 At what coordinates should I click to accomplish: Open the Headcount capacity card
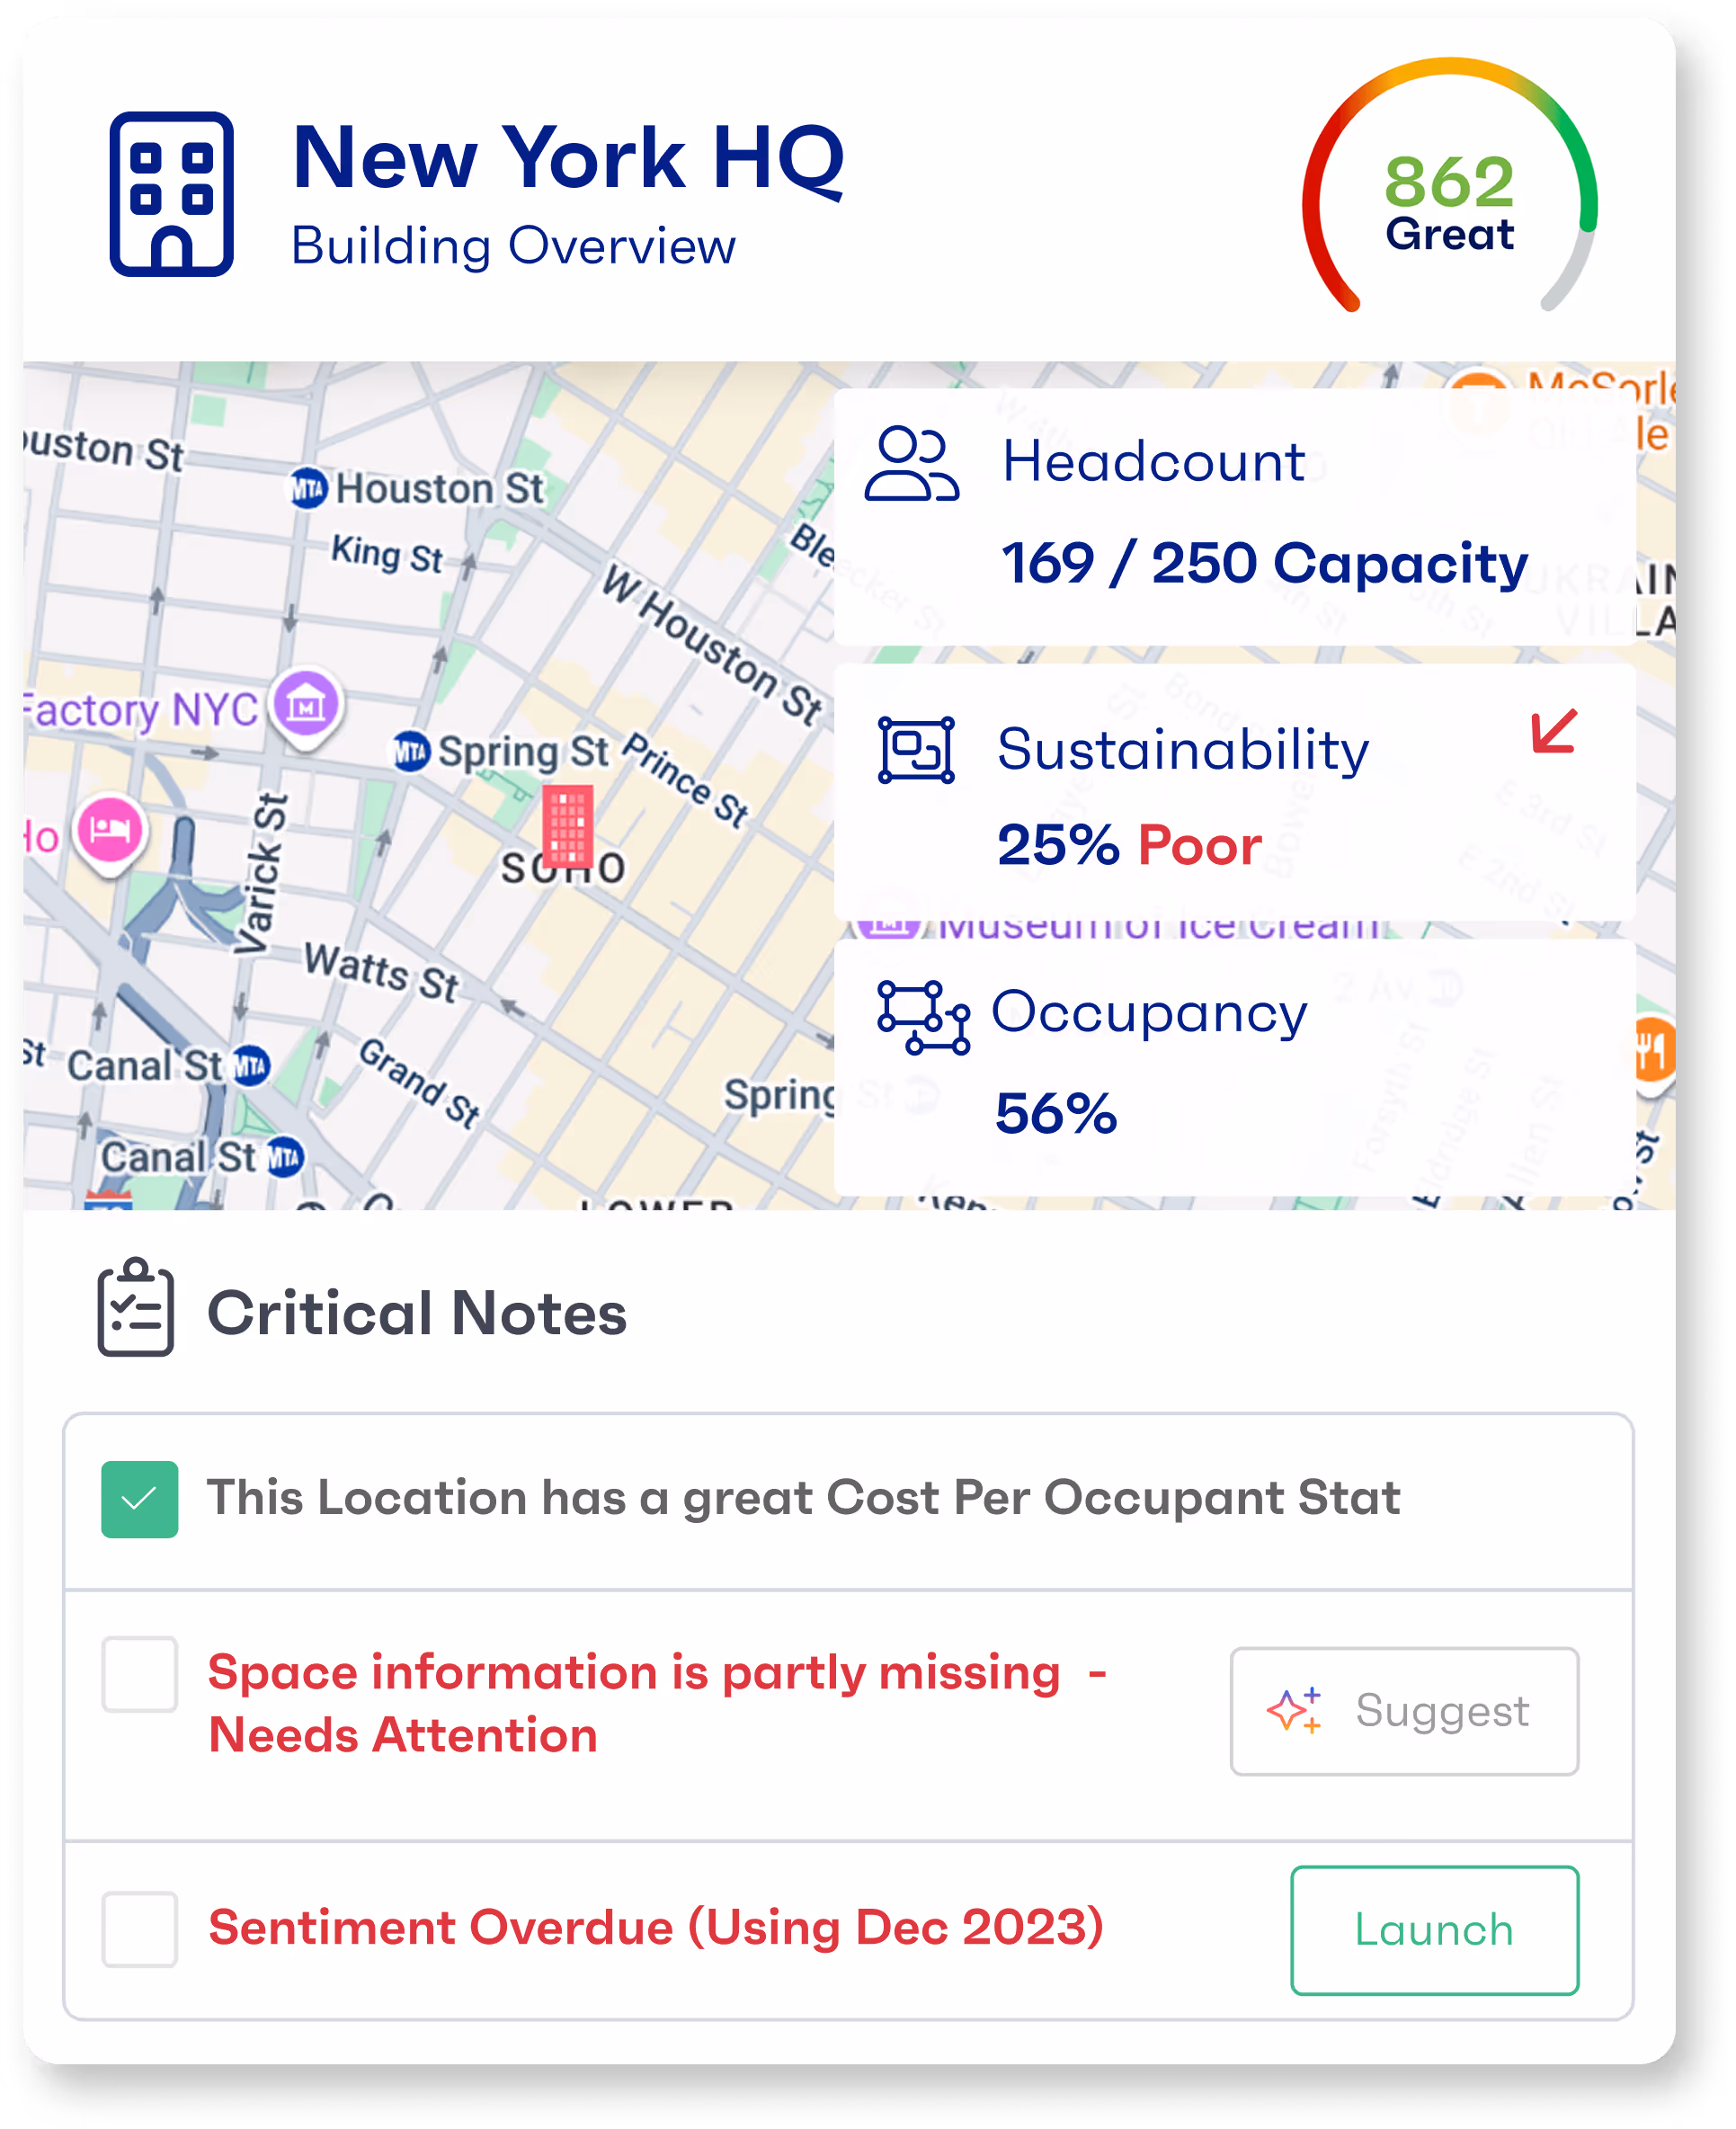1234,517
